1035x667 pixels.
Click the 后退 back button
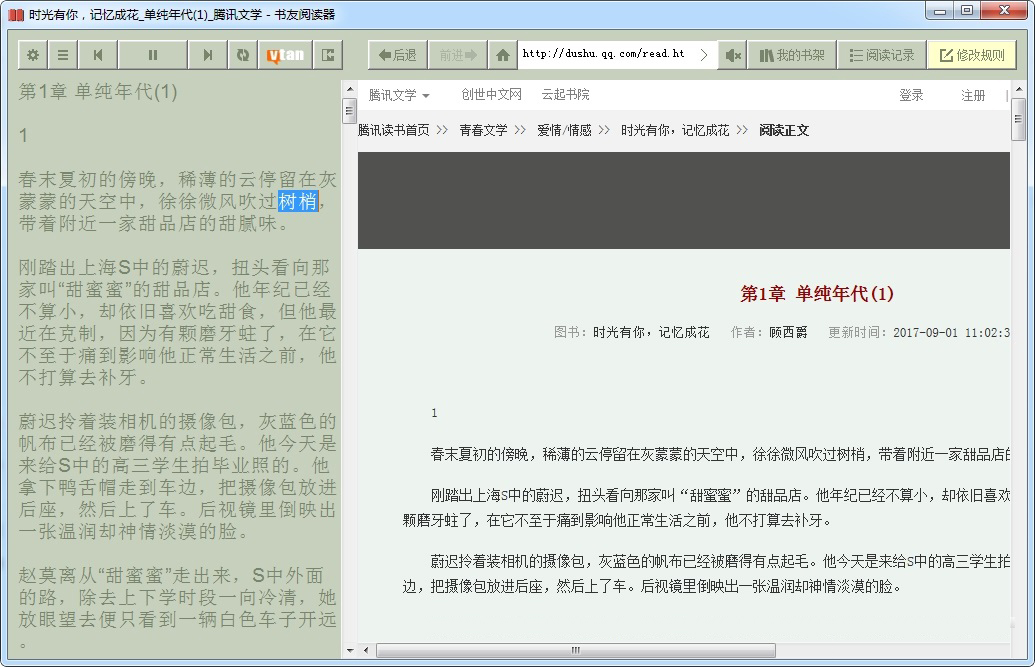pyautogui.click(x=398, y=55)
